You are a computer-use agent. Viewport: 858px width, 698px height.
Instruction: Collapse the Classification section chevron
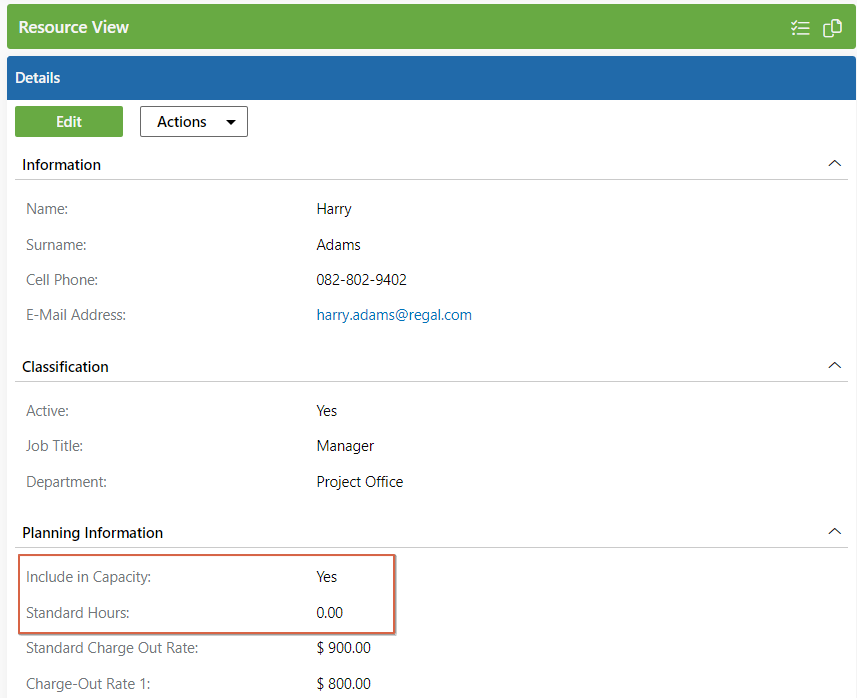[x=834, y=365]
